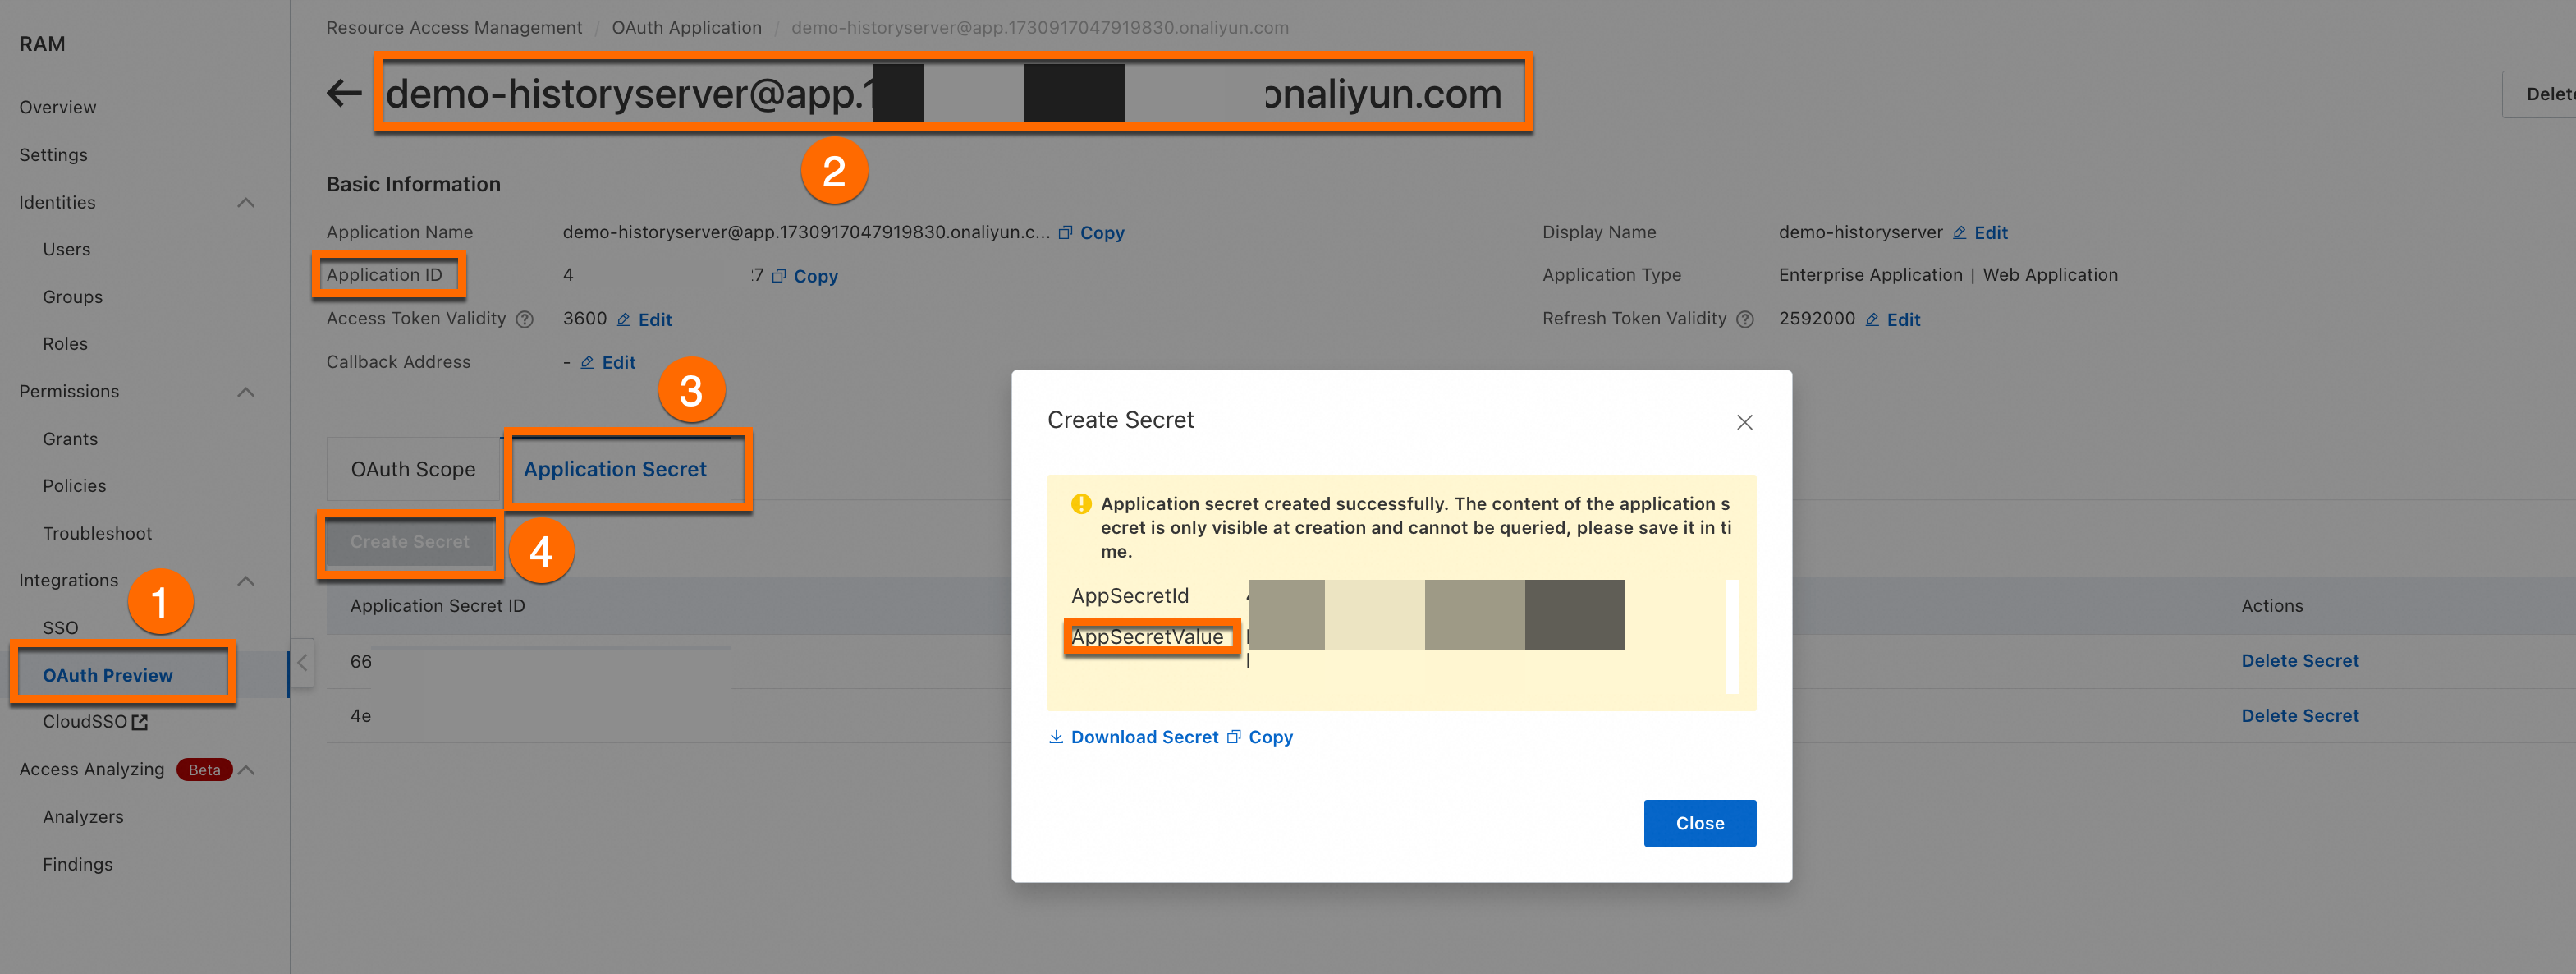The width and height of the screenshot is (2576, 974).
Task: Collapse the Integrations sidebar section
Action: tap(246, 581)
